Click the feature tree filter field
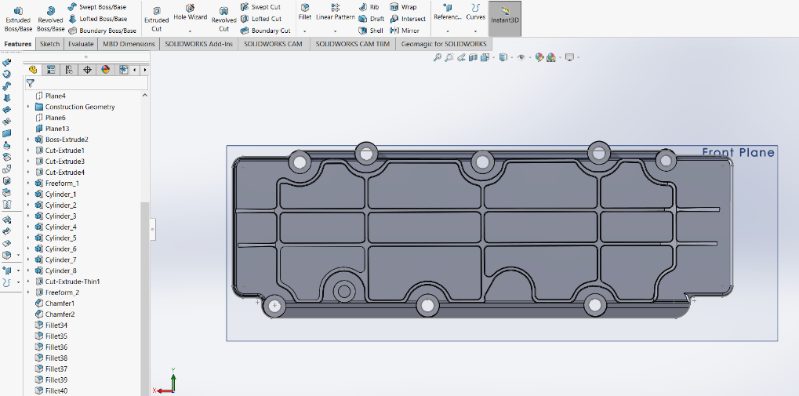Image resolution: width=799 pixels, height=396 pixels. (87, 83)
